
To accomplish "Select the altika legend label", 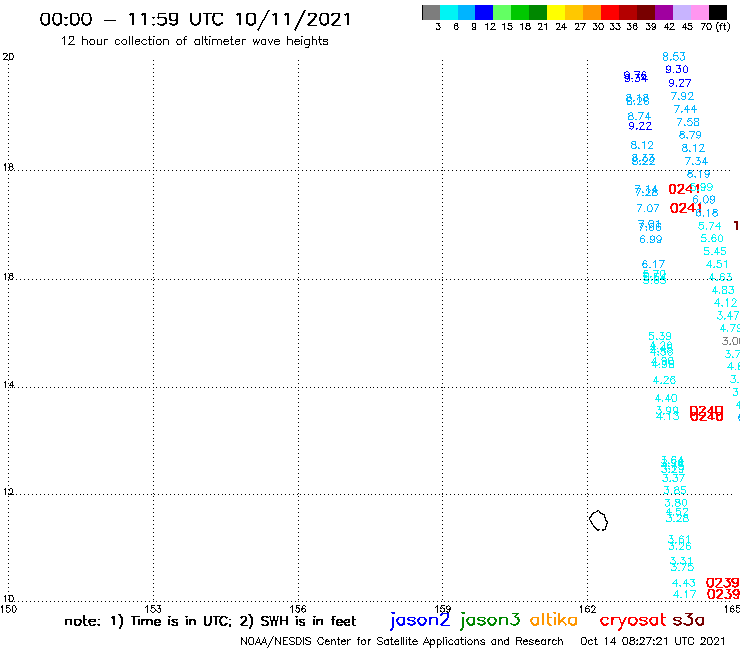I will [x=553, y=620].
